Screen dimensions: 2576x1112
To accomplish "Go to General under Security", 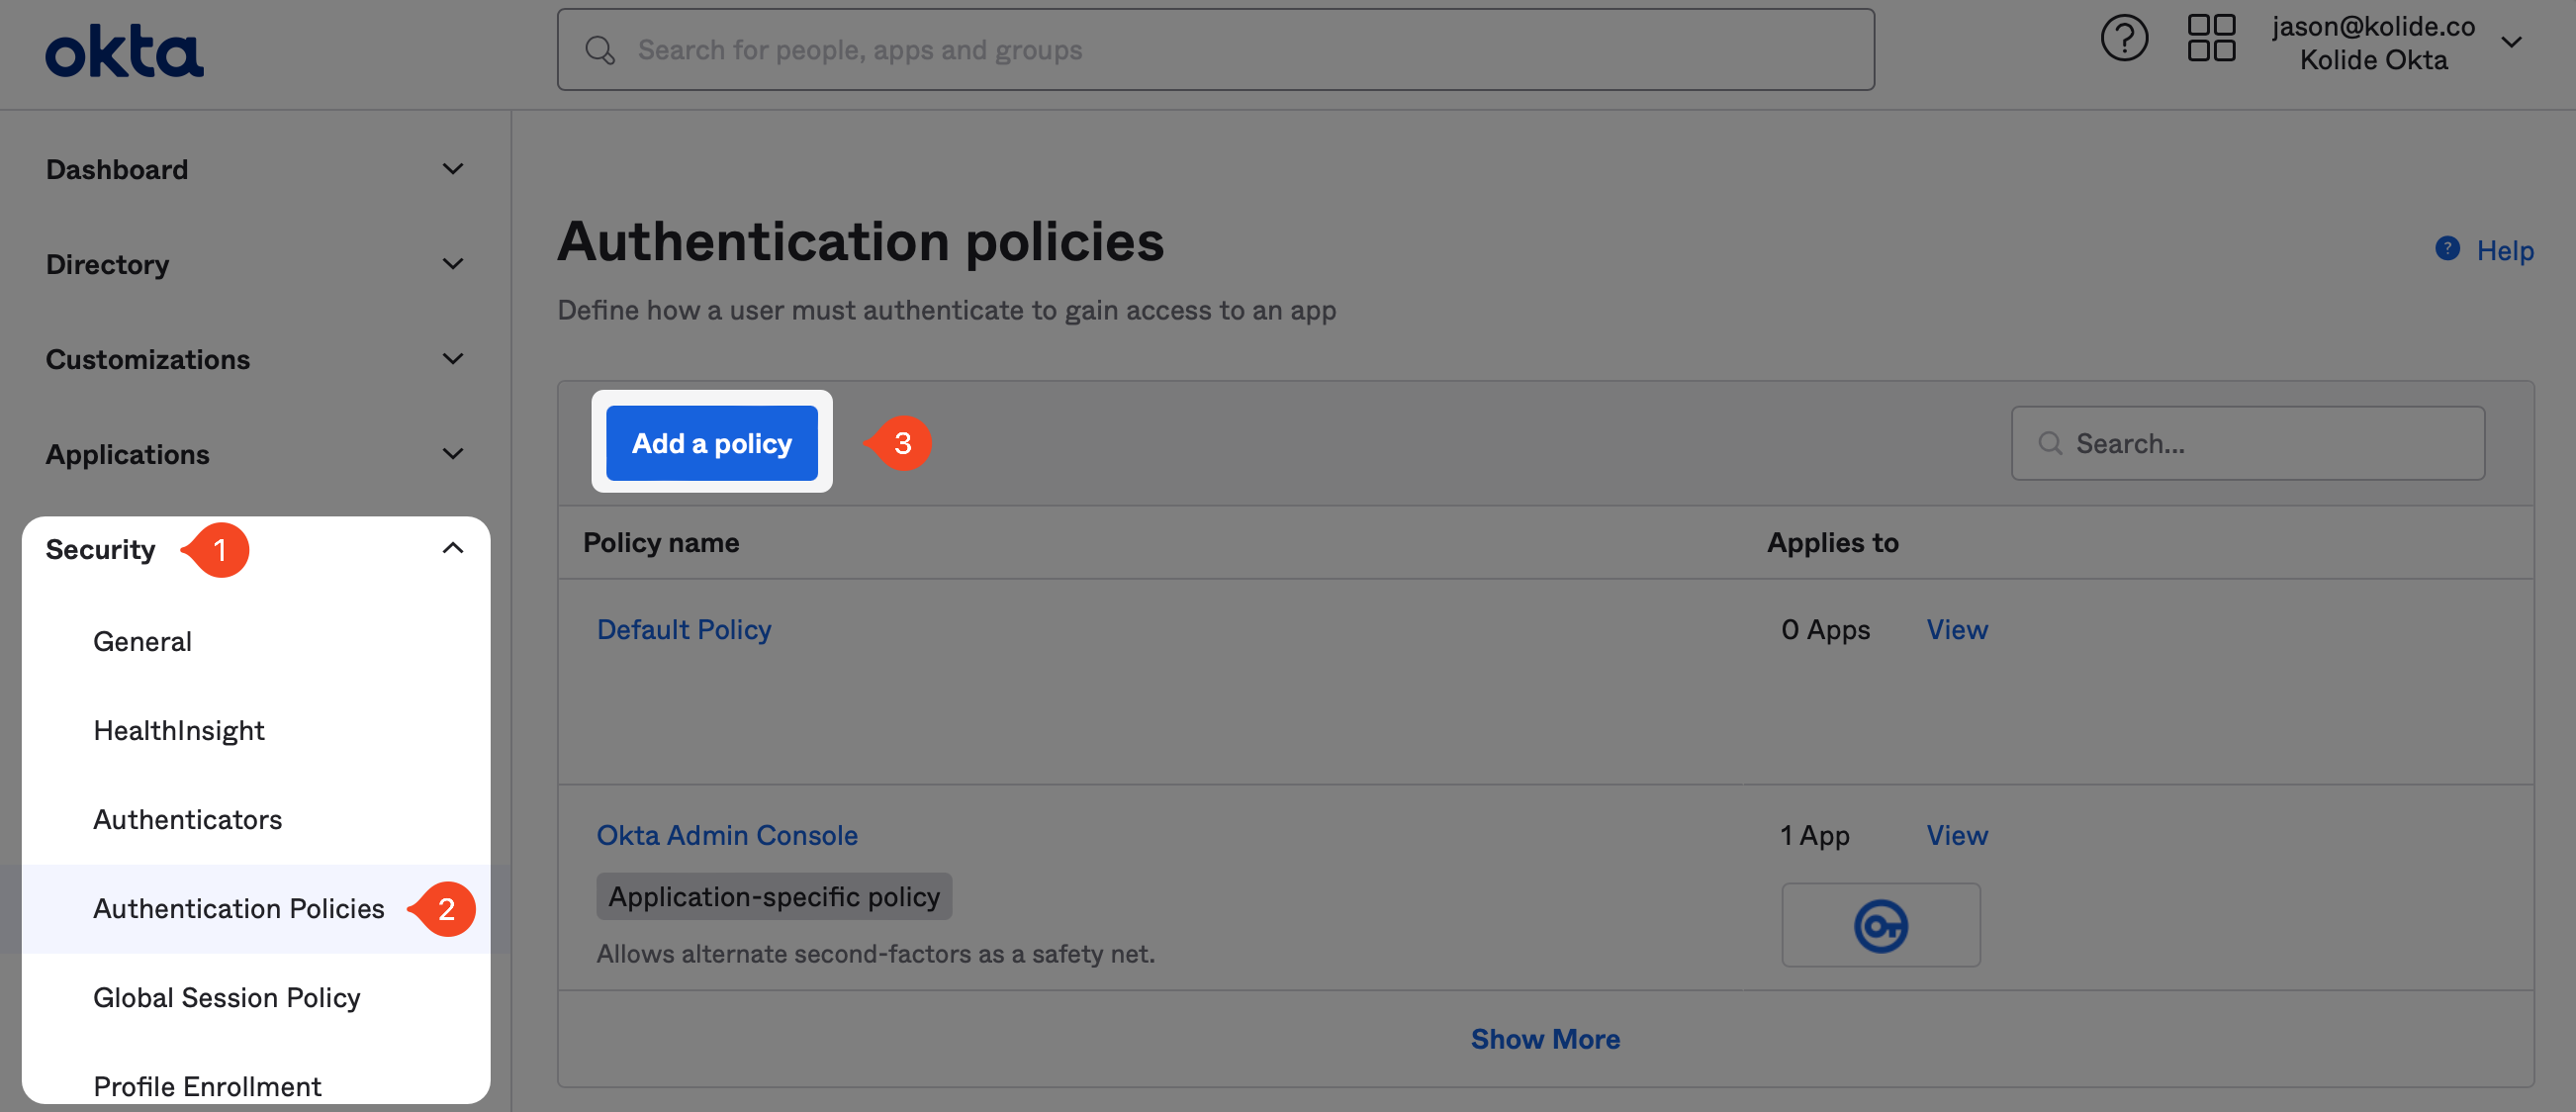I will pyautogui.click(x=142, y=641).
